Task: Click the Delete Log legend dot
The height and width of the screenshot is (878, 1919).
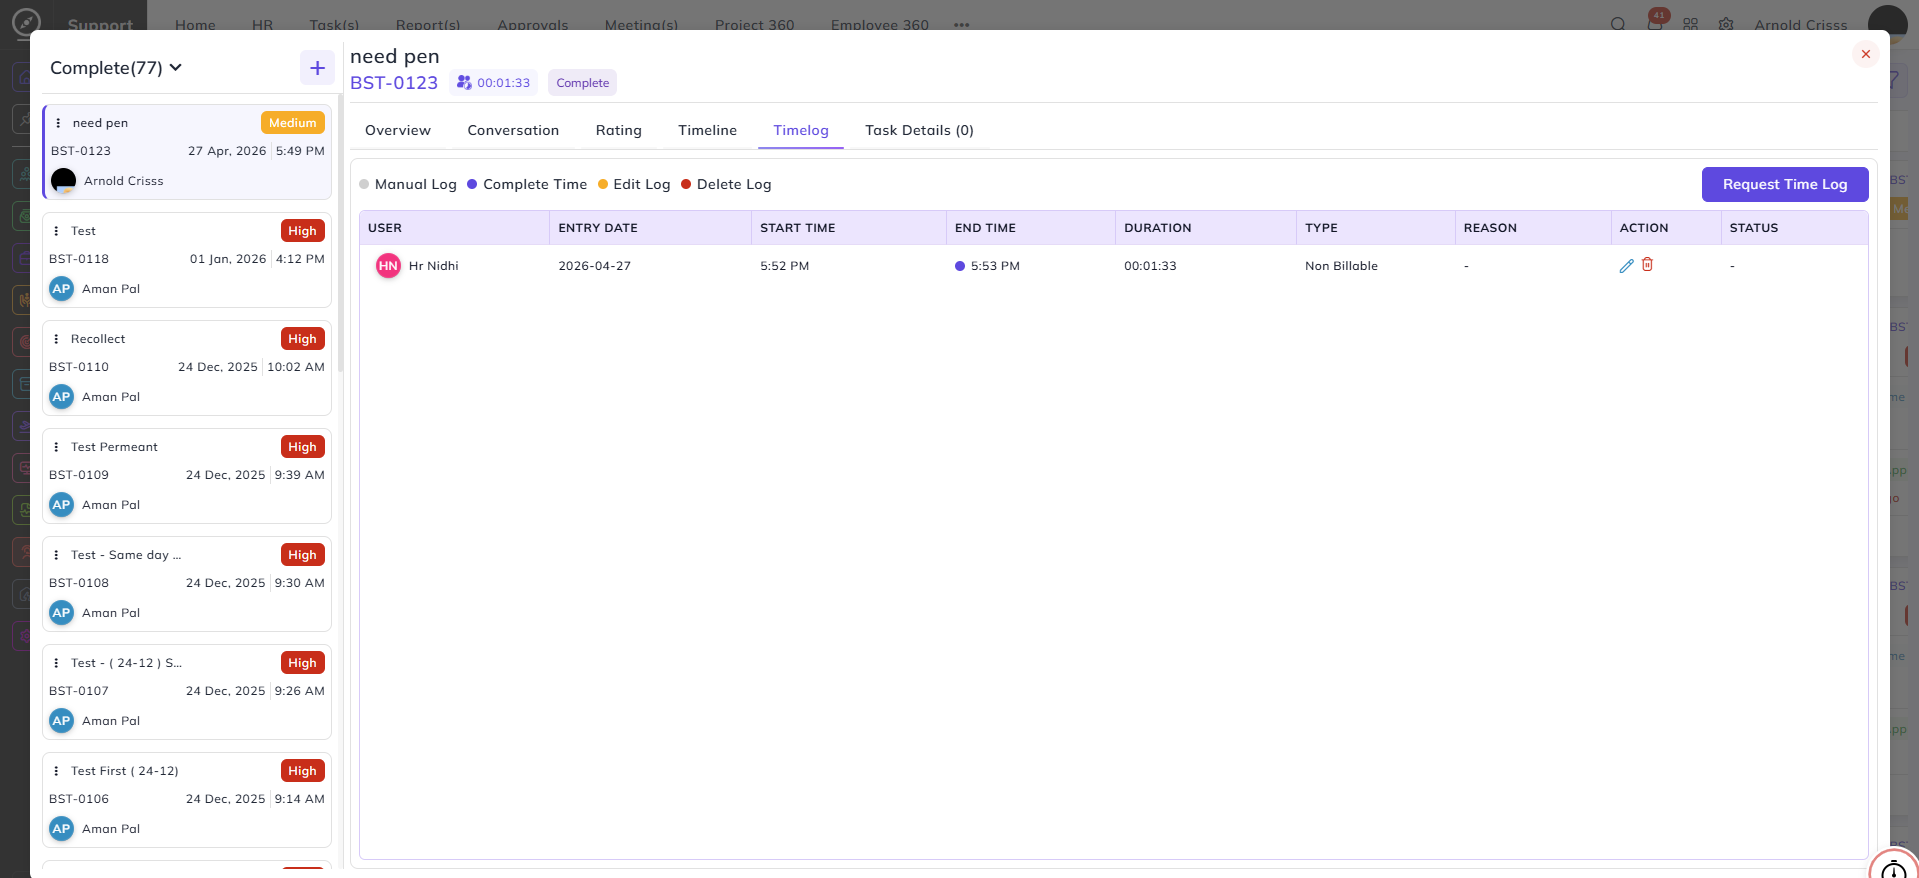Action: click(x=686, y=184)
